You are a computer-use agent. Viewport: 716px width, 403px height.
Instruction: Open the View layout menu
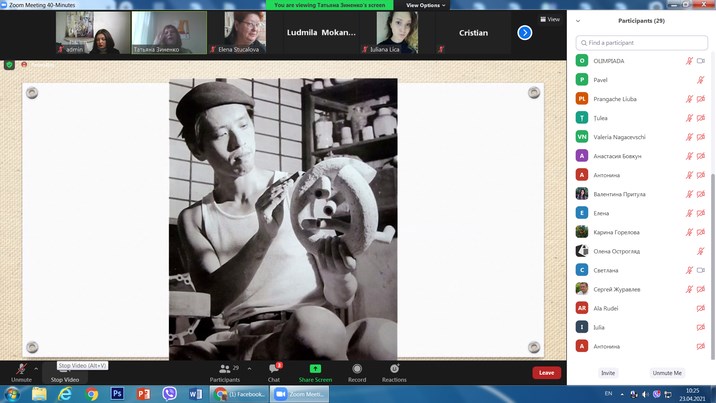(550, 19)
